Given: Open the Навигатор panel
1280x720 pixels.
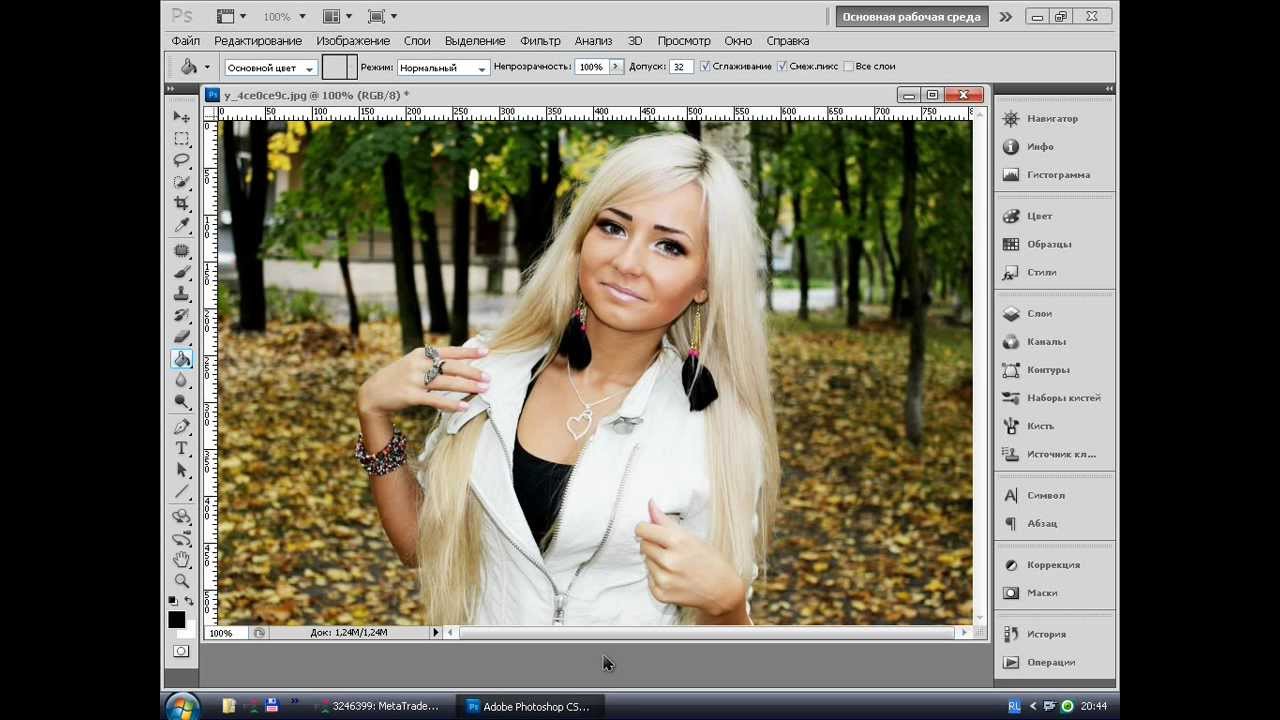Looking at the screenshot, I should click(1054, 119).
